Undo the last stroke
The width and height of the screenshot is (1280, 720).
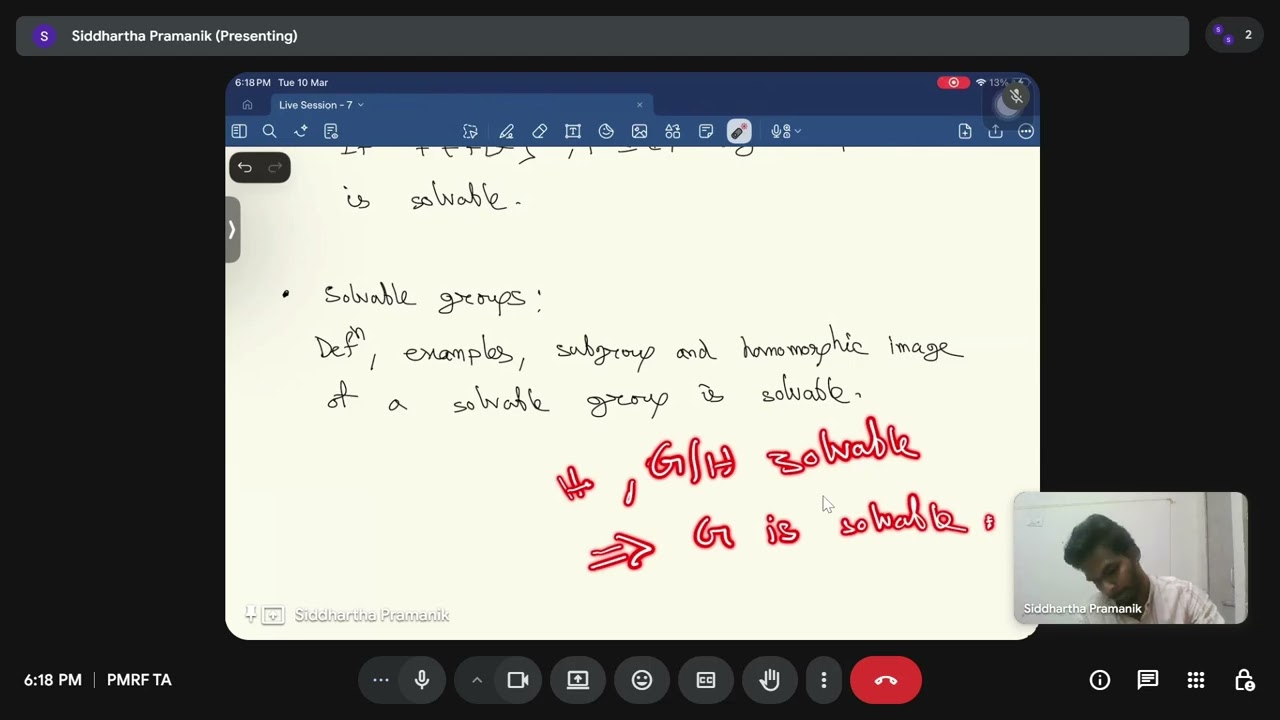pyautogui.click(x=245, y=167)
